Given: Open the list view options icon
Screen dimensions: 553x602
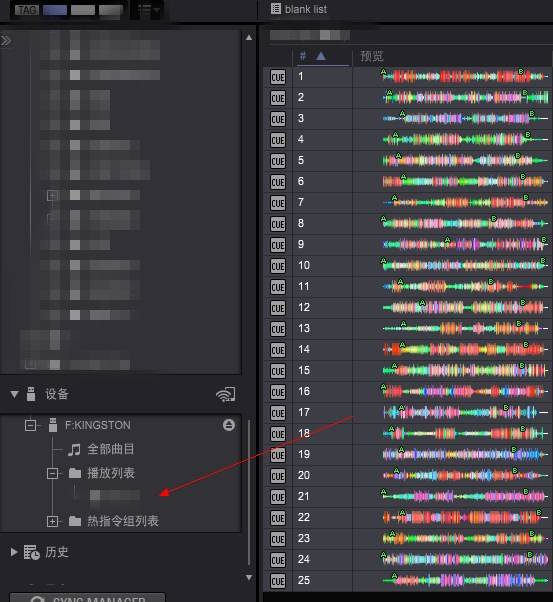Looking at the screenshot, I should tap(148, 10).
